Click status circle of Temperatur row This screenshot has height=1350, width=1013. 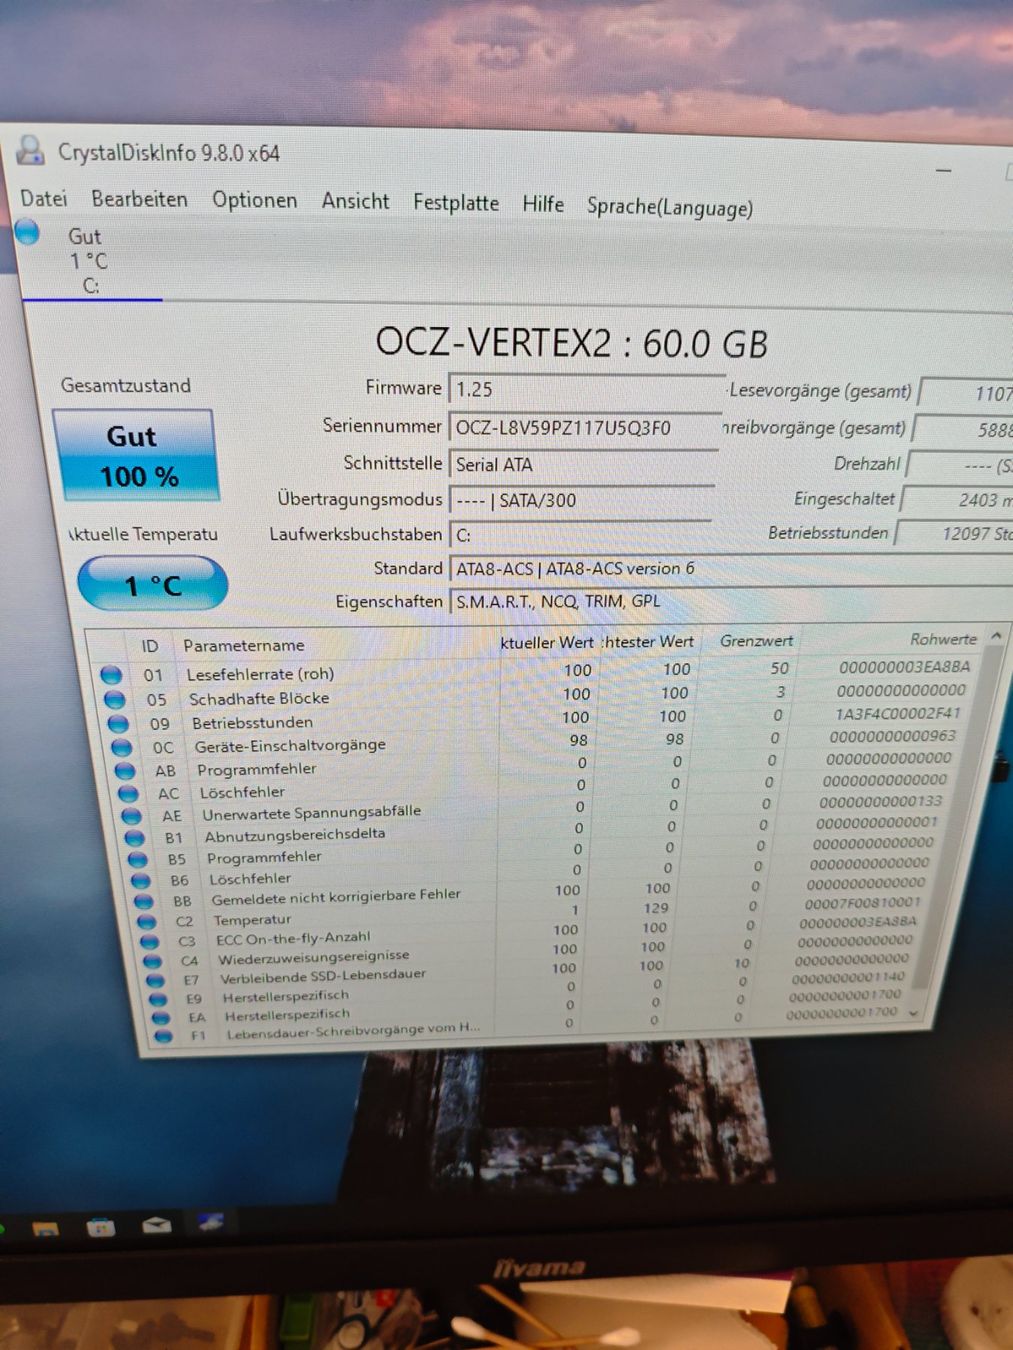coord(147,922)
